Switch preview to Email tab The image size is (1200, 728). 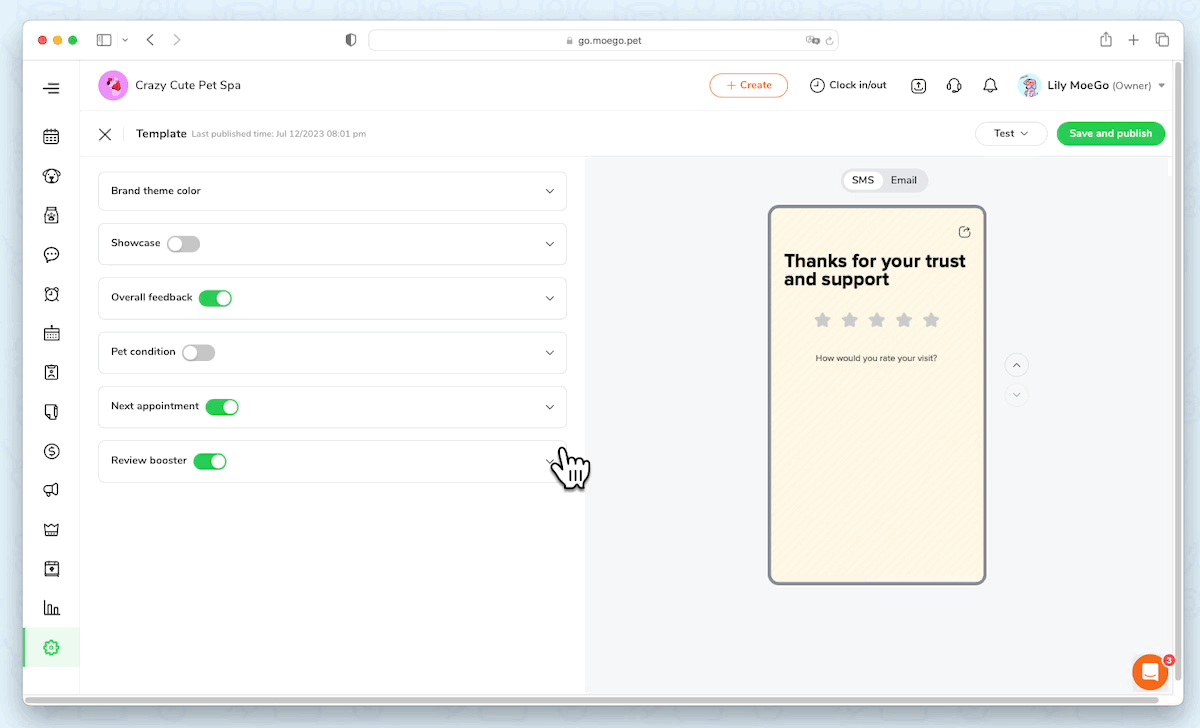[x=904, y=181]
